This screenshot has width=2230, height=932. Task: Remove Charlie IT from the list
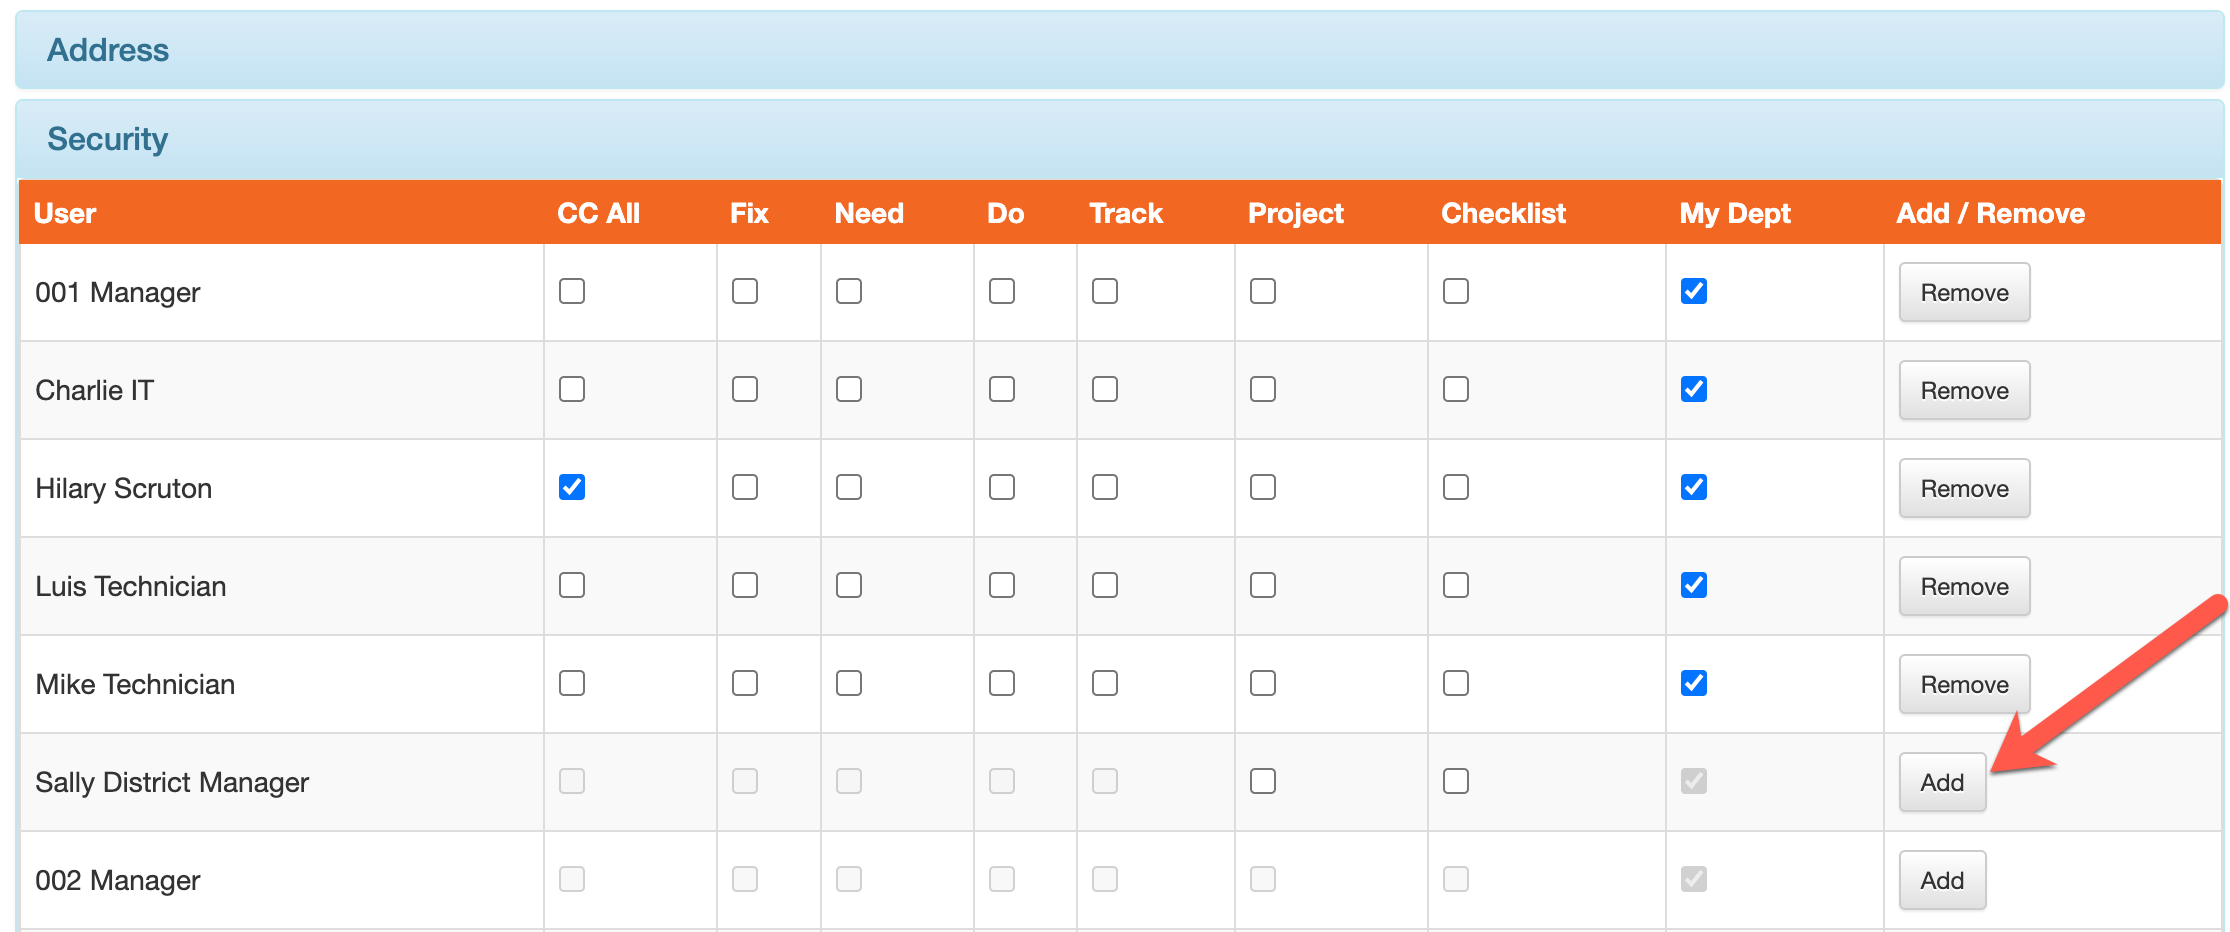[x=1964, y=390]
